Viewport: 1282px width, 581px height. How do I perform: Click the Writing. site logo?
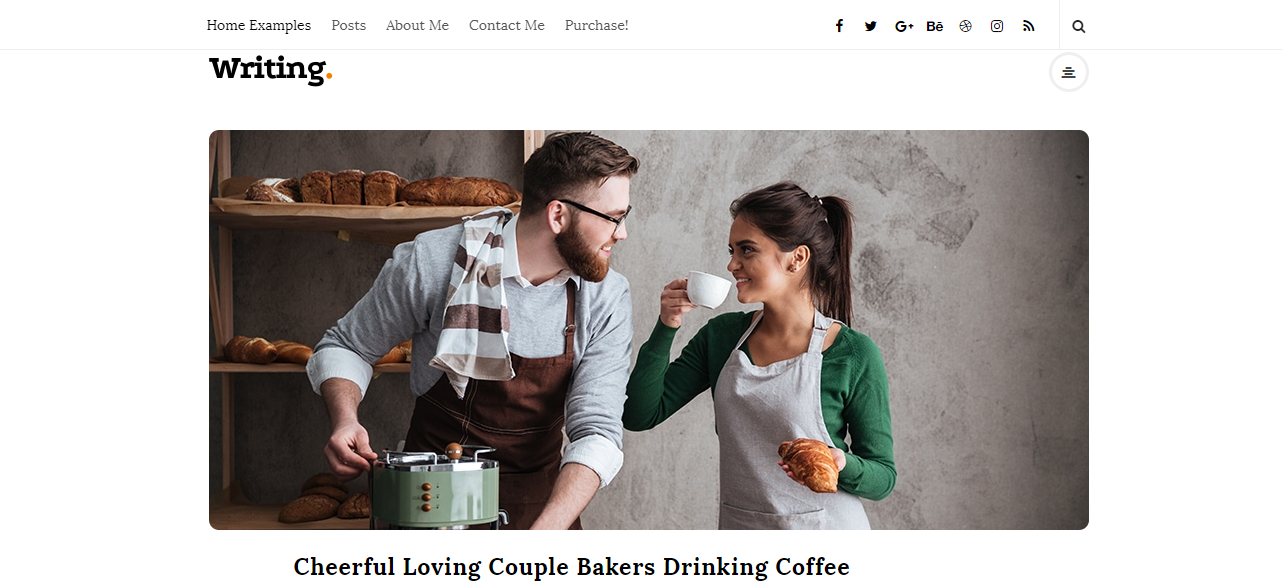270,70
